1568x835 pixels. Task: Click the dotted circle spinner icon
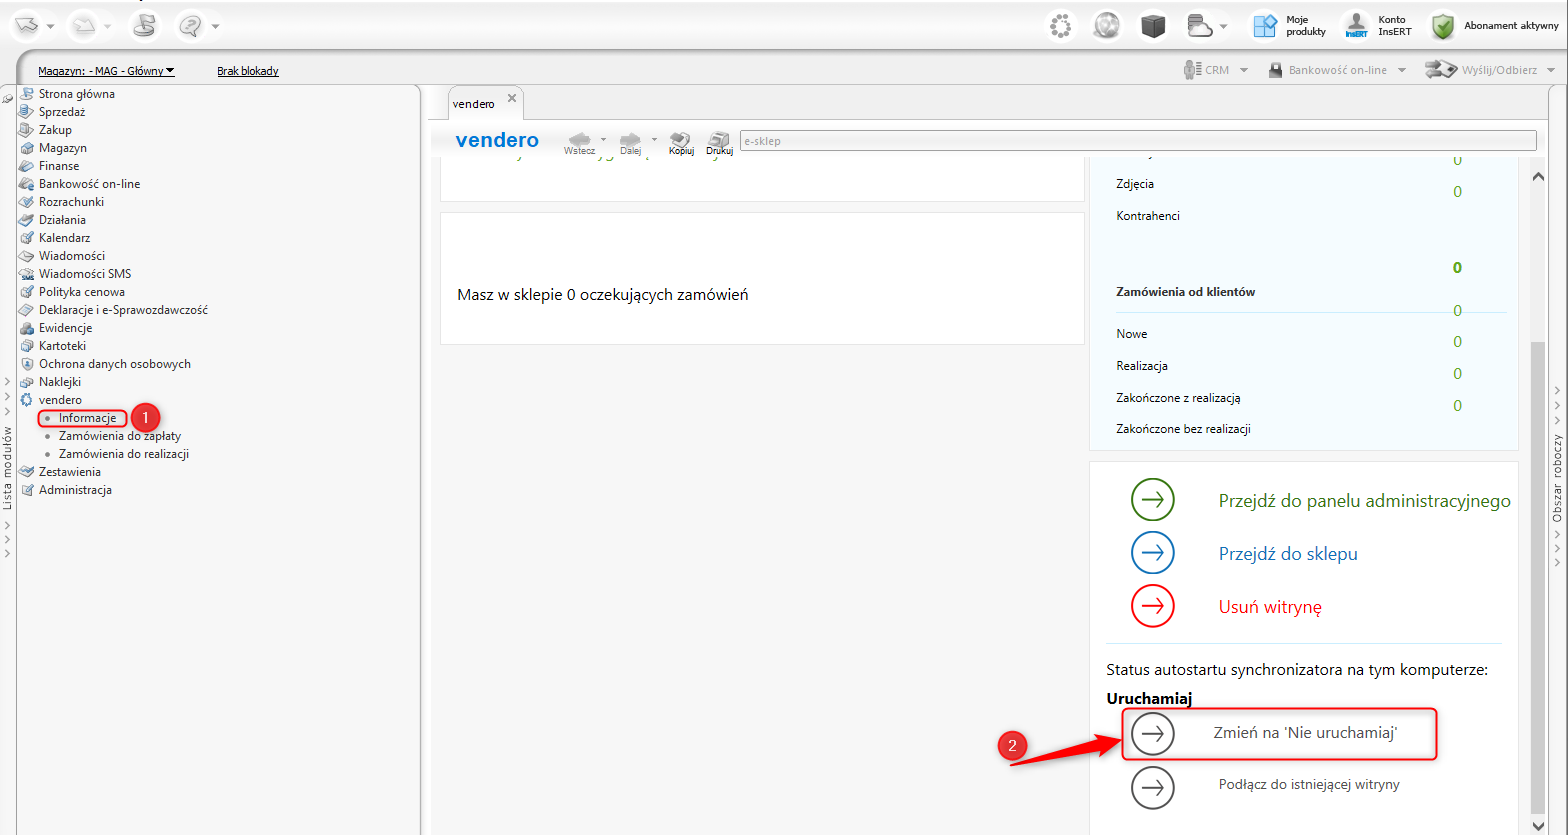[x=1061, y=26]
